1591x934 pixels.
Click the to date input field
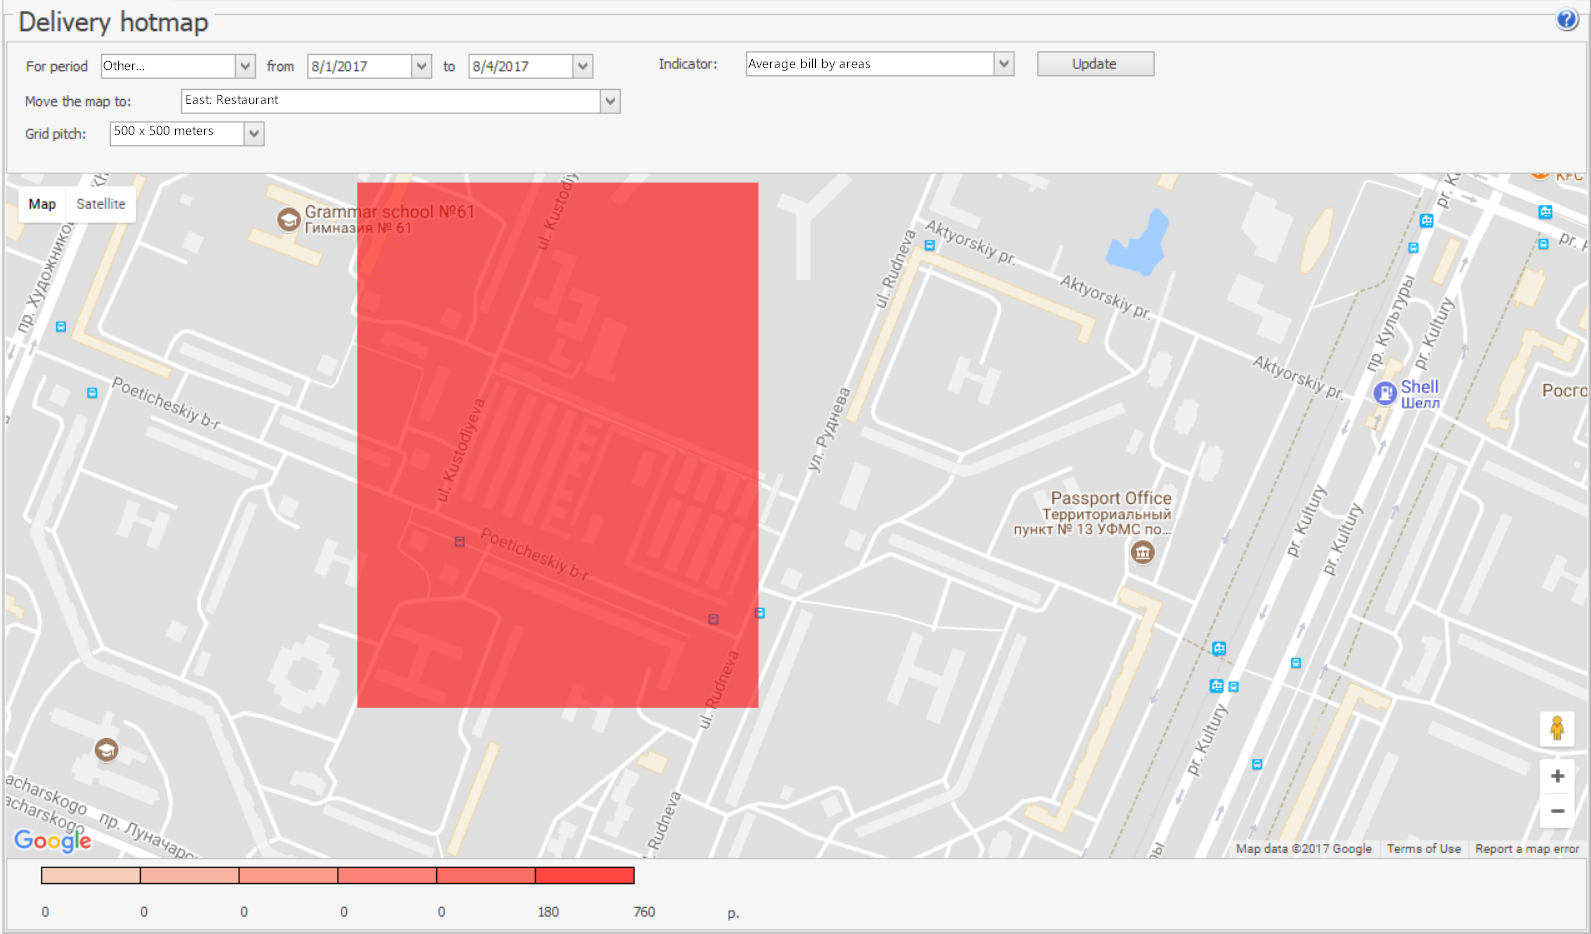coord(521,66)
